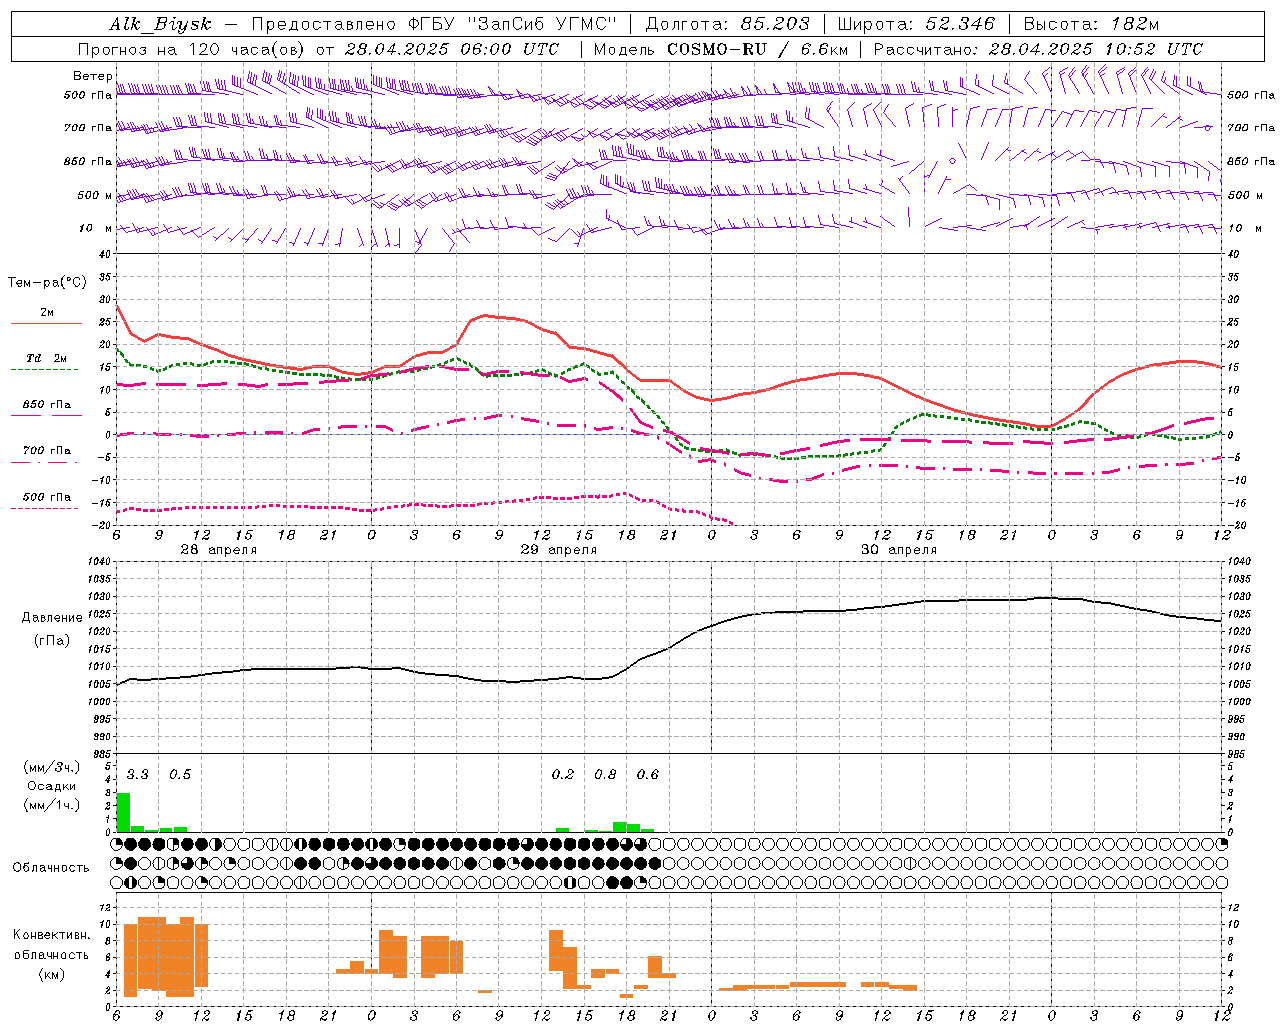The height and width of the screenshot is (1024, 1280).
Task: Click the model label COSMO-RU
Action: click(717, 49)
